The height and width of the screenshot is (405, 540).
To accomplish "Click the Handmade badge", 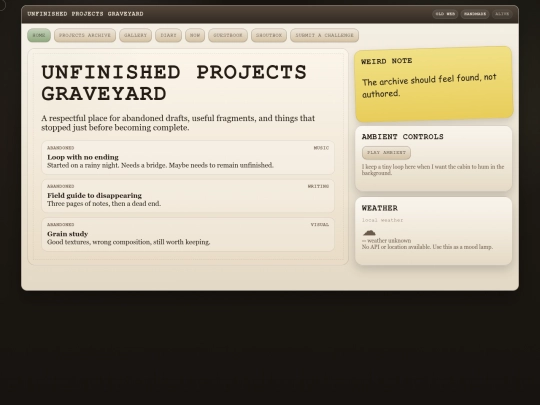I will 475,14.
